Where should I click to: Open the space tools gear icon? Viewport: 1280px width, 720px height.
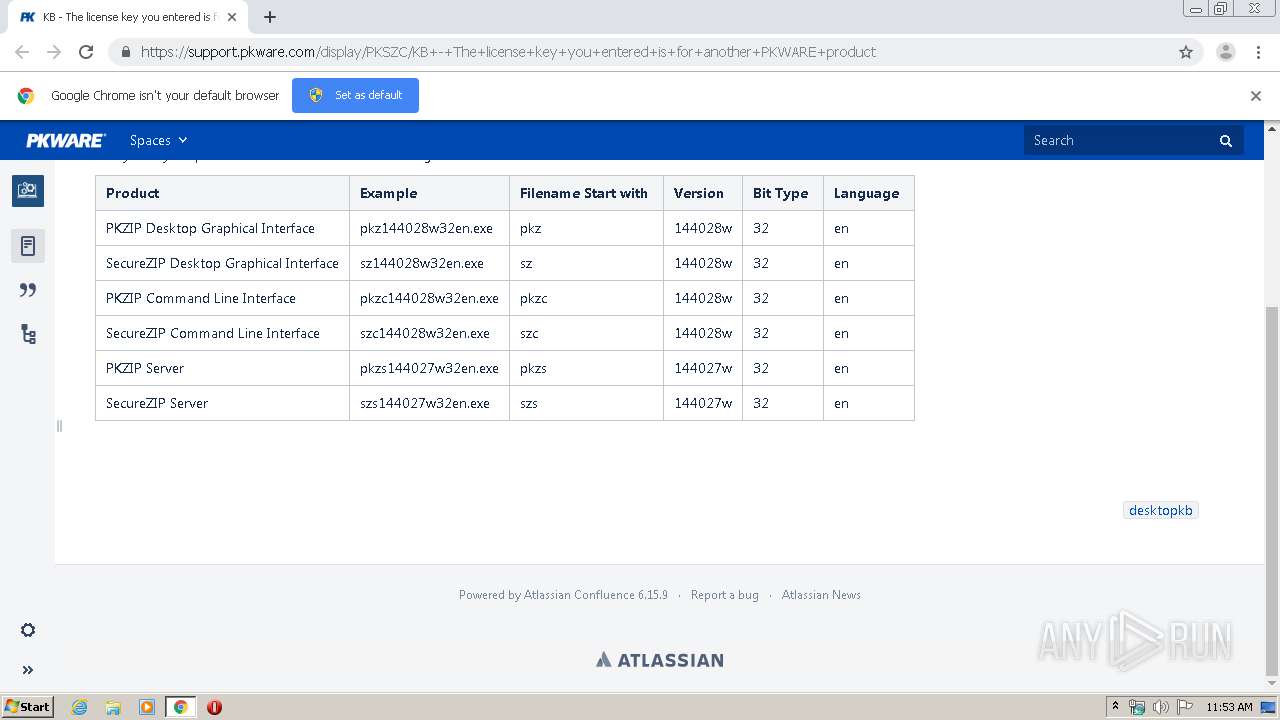[28, 630]
